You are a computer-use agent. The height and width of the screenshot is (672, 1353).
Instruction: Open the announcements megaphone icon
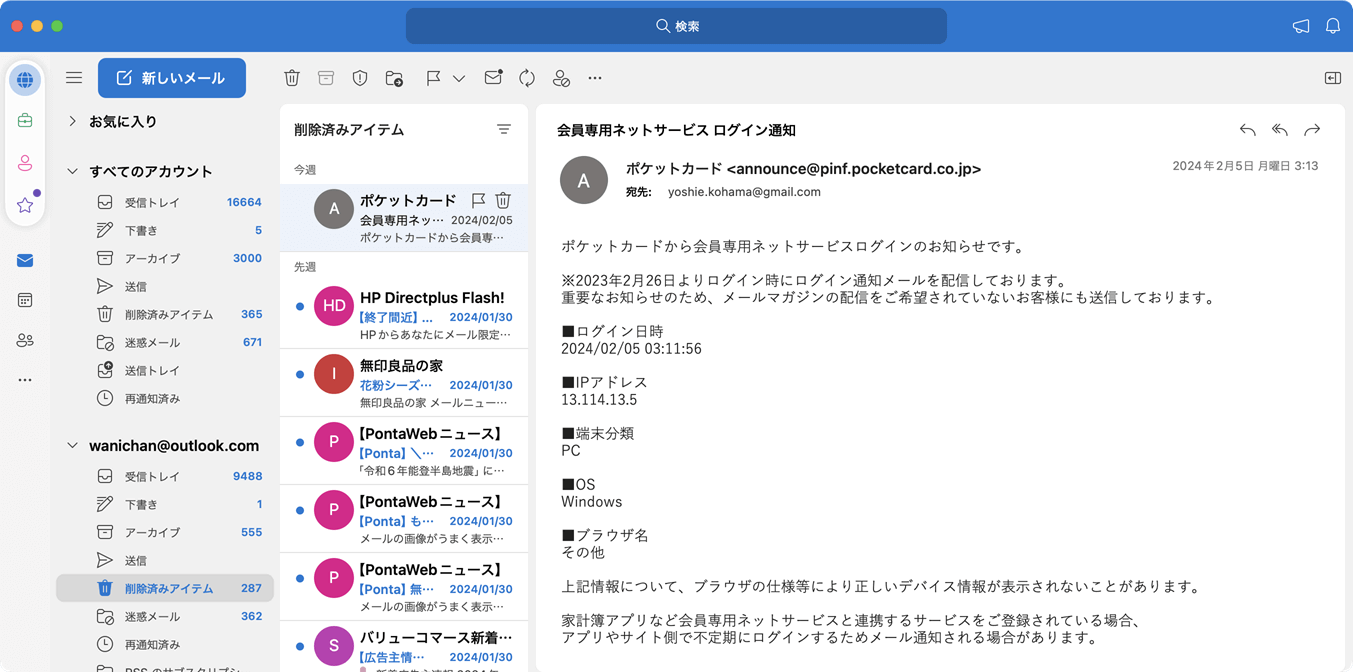tap(1301, 26)
